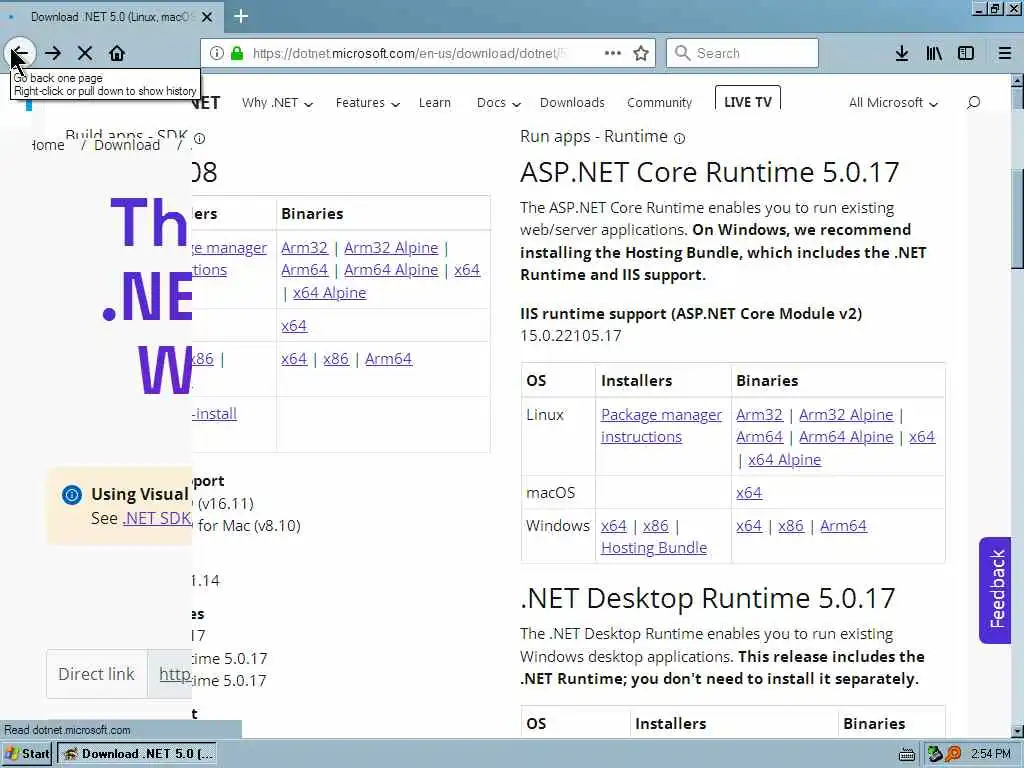Go back one page with the back arrow
The width and height of the screenshot is (1024, 768).
pos(20,53)
